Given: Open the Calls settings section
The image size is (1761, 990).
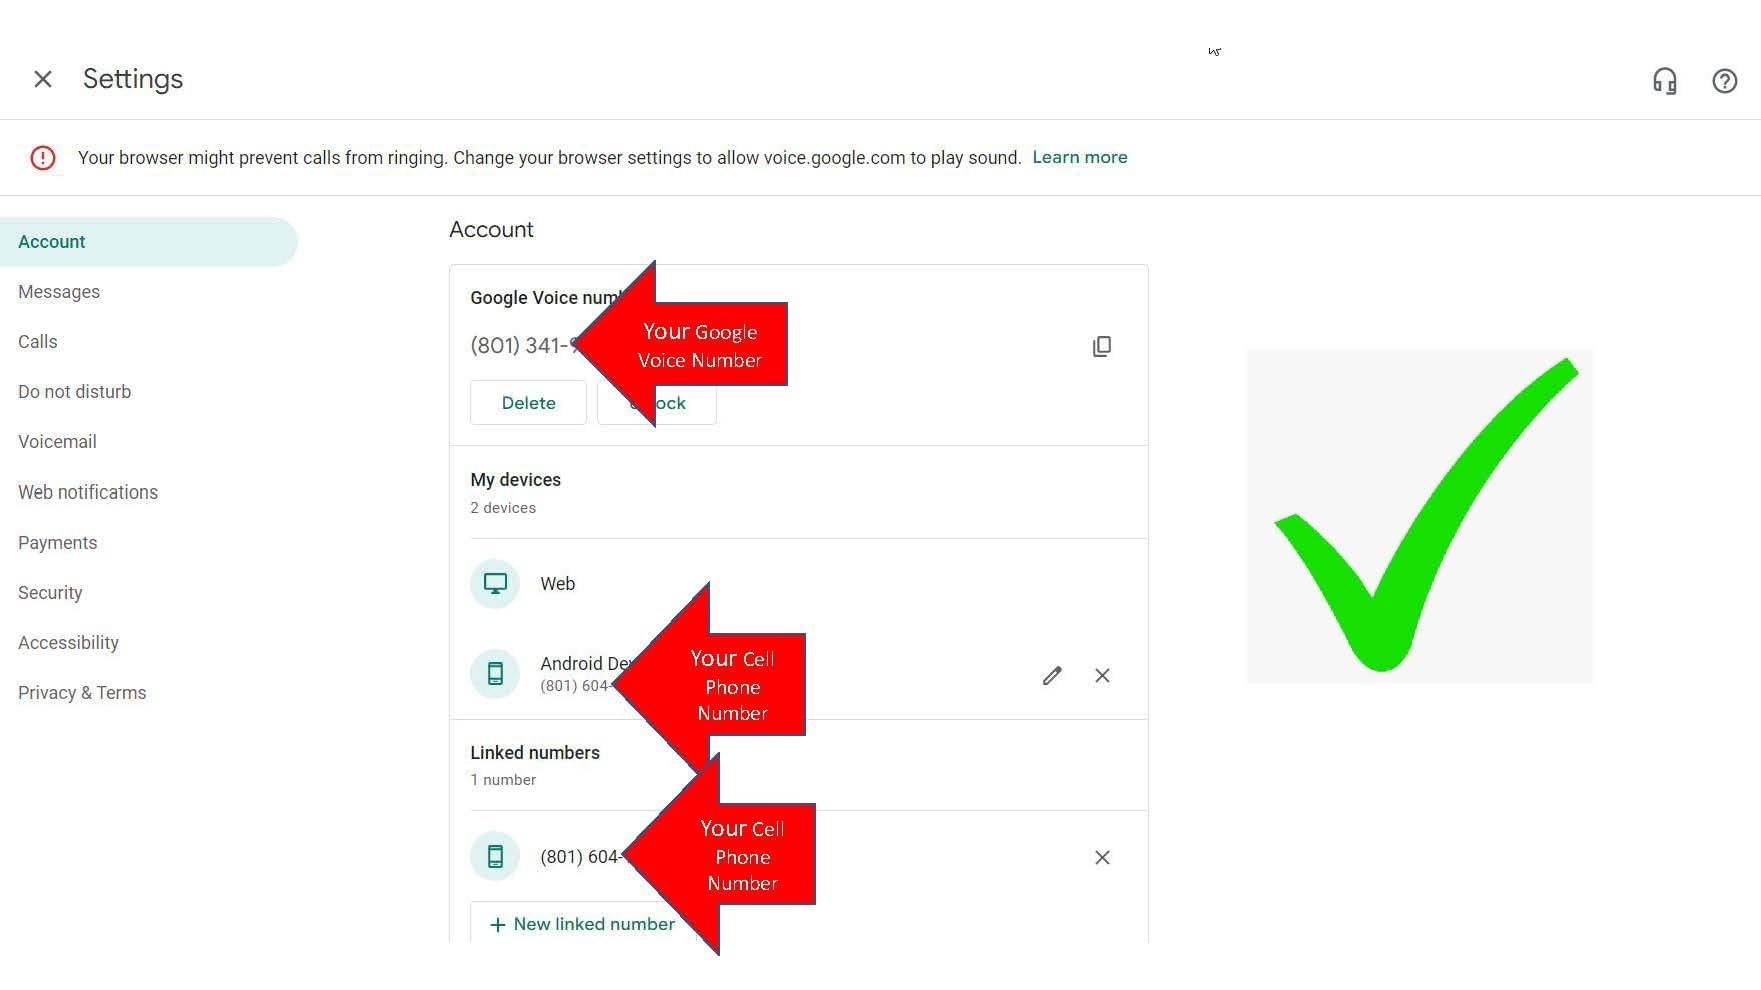Looking at the screenshot, I should 38,342.
